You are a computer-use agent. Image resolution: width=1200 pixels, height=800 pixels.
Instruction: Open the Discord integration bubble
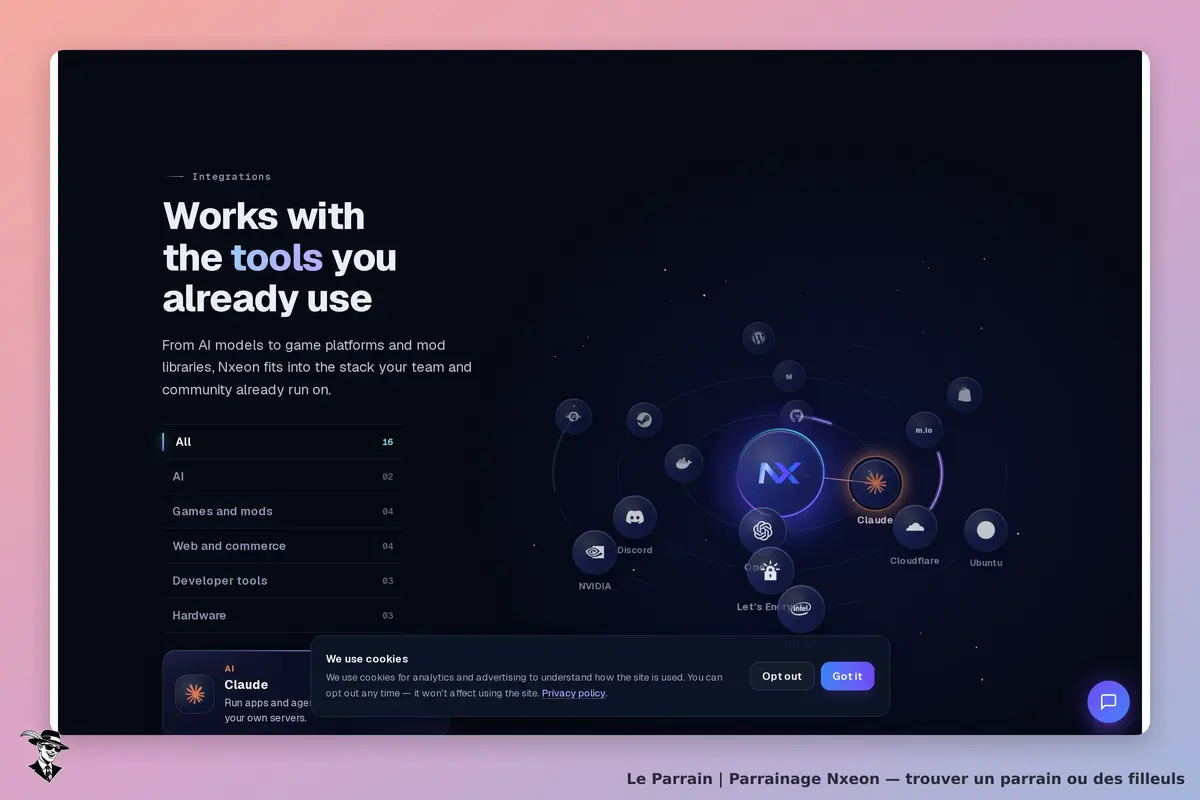(634, 518)
